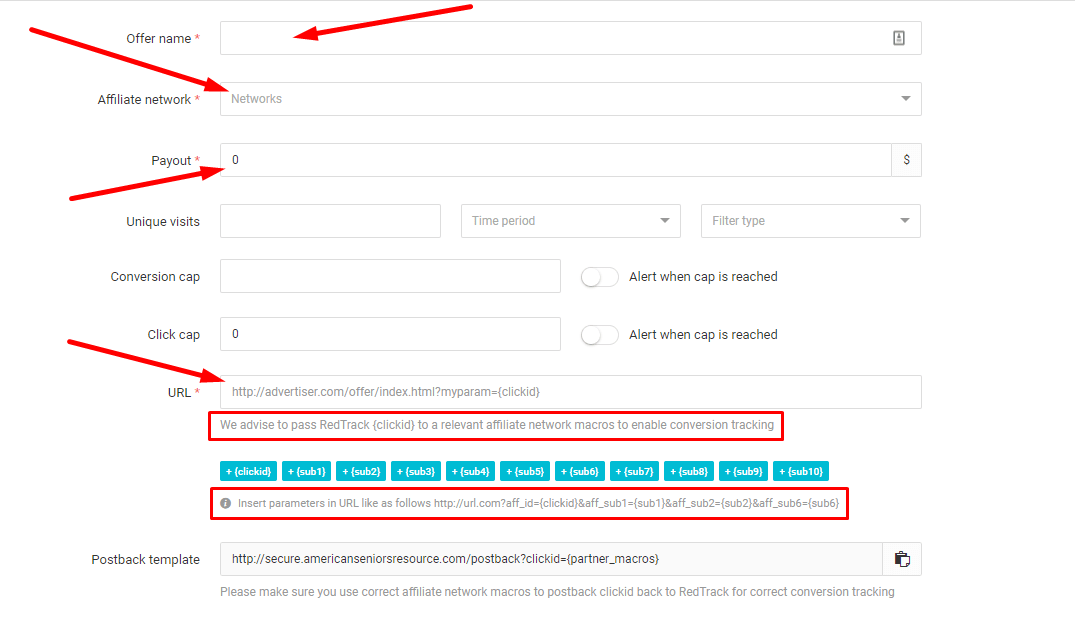Insert the {sub10} parameter tag
Viewport: 1075px width, 618px height.
pos(800,471)
